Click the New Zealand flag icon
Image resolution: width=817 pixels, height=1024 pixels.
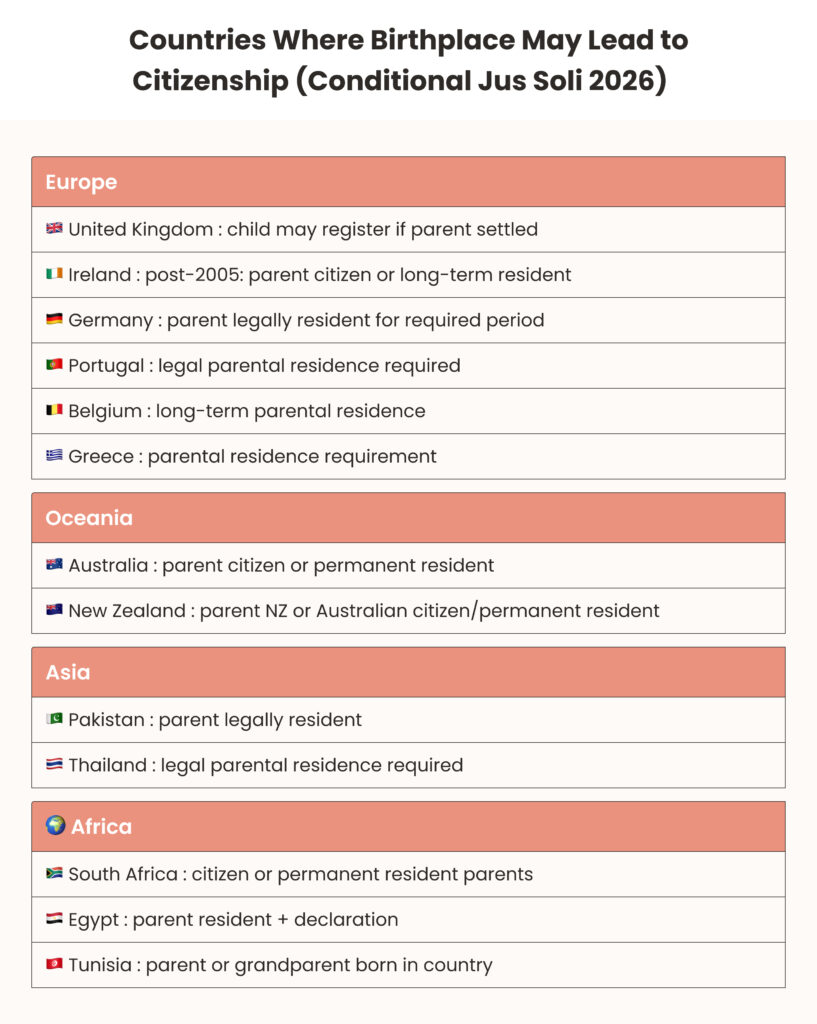point(54,610)
